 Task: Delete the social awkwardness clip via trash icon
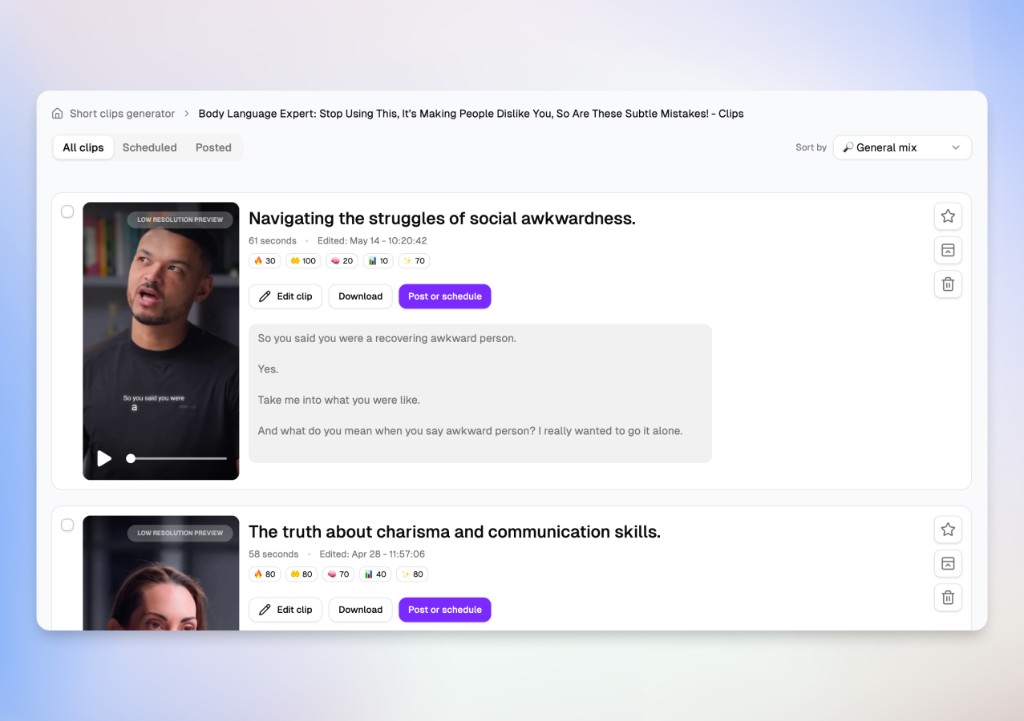tap(948, 284)
